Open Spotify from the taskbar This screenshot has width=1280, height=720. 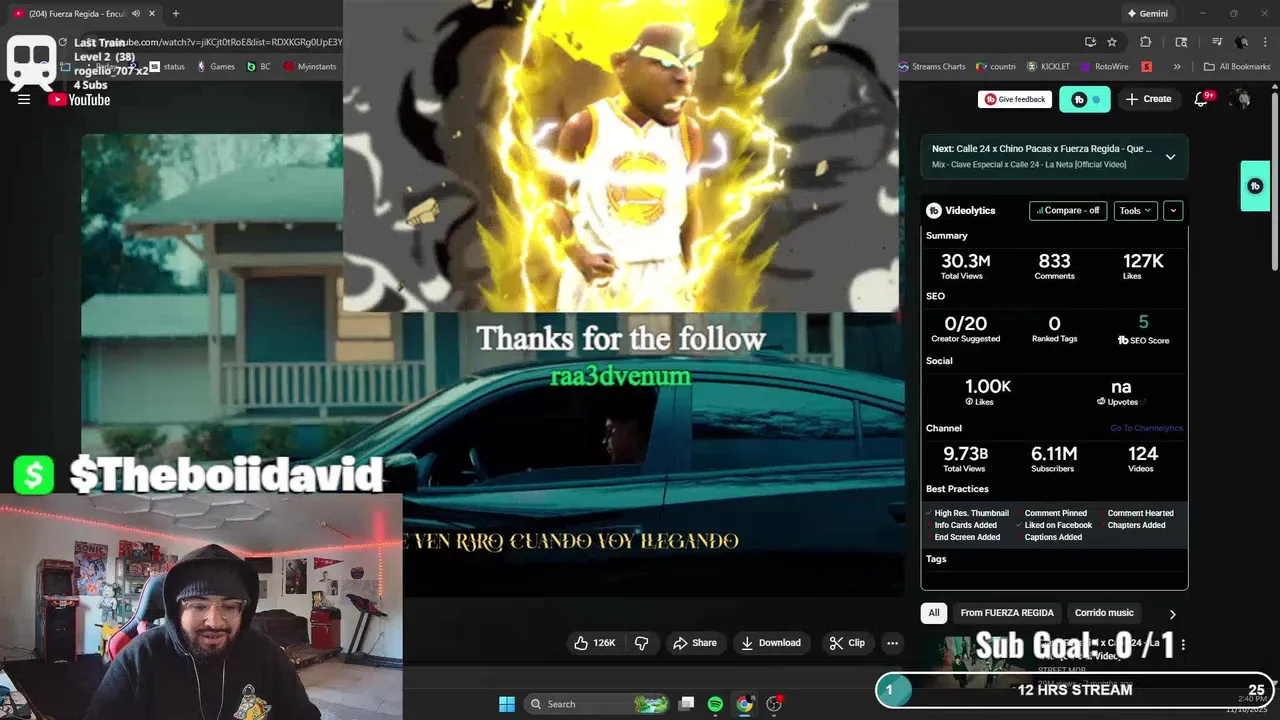click(715, 704)
